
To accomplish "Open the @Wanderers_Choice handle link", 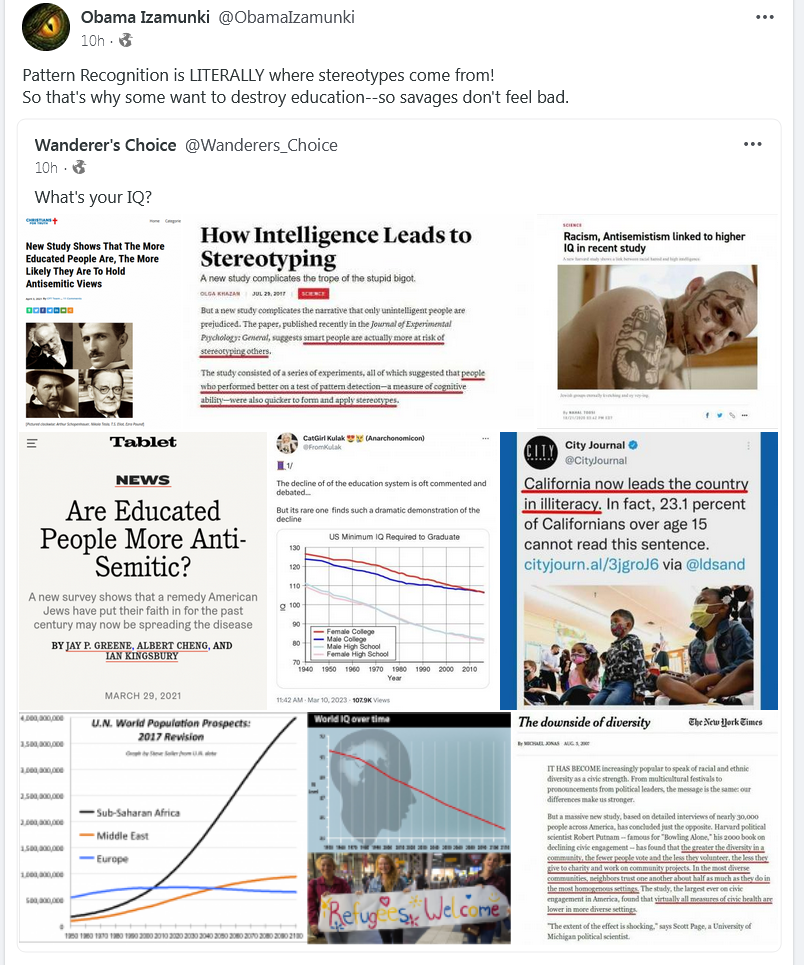I will click(x=262, y=145).
